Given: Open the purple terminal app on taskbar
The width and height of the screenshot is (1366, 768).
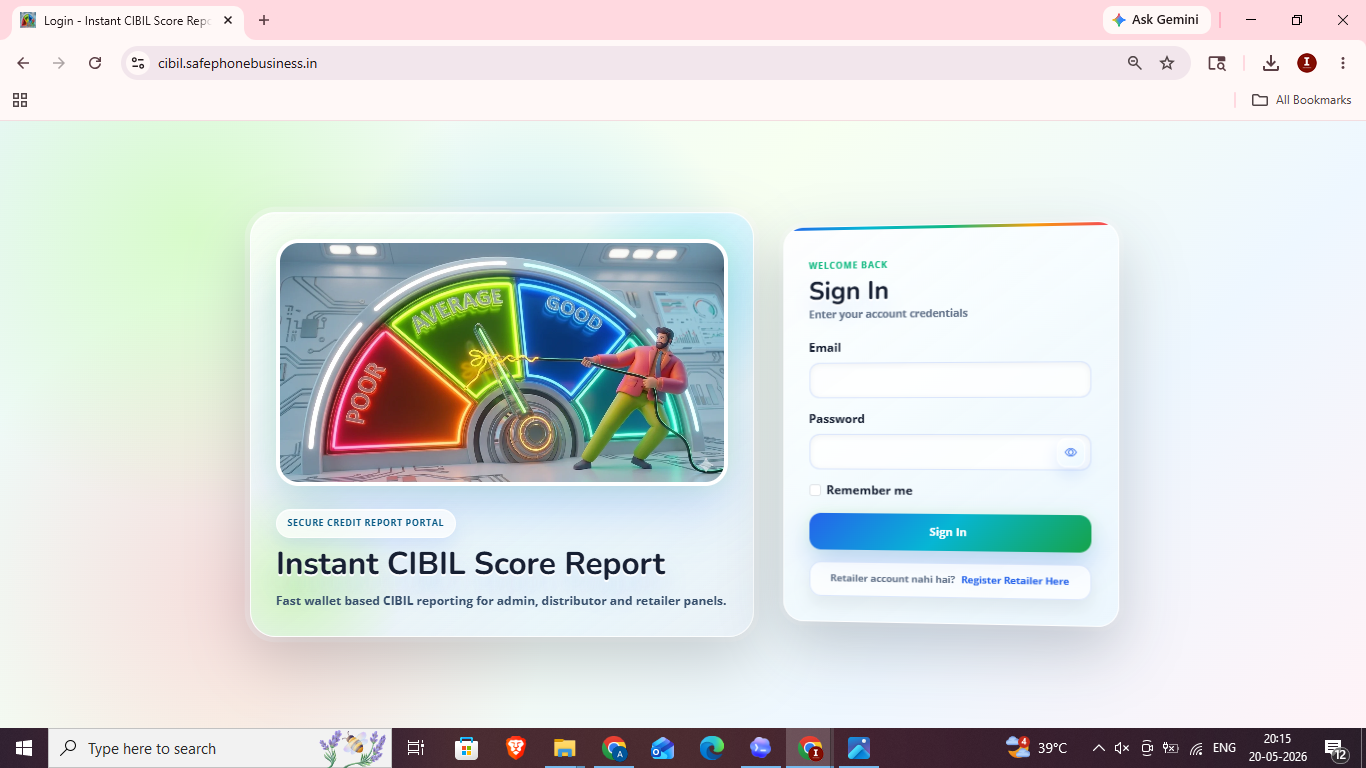Looking at the screenshot, I should coord(761,748).
